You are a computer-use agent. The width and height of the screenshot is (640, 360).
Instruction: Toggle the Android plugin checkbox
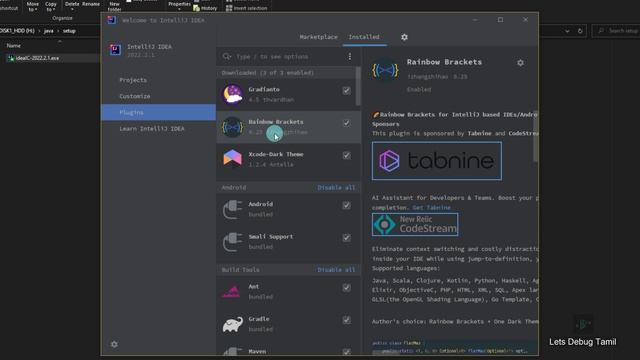pyautogui.click(x=346, y=205)
